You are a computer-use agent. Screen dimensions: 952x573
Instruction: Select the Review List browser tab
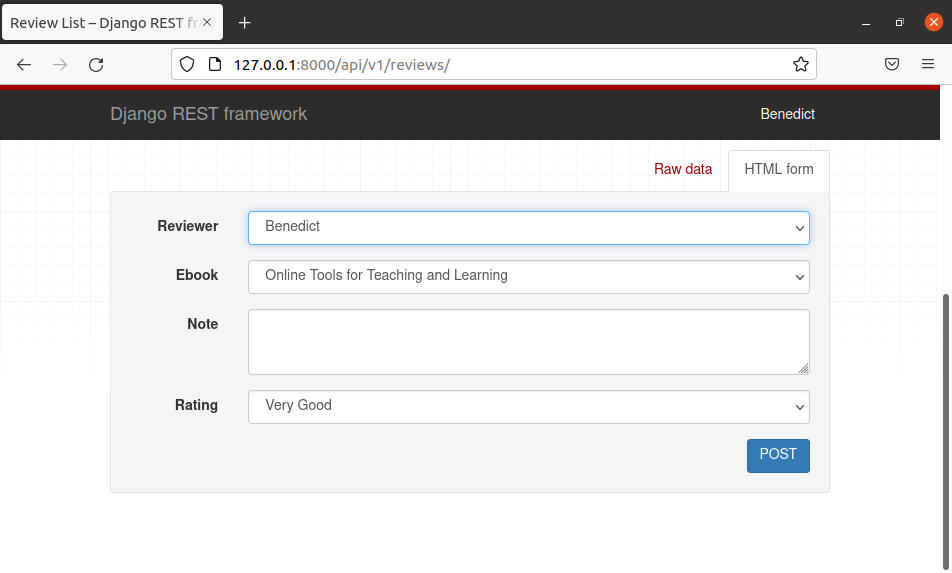point(112,22)
